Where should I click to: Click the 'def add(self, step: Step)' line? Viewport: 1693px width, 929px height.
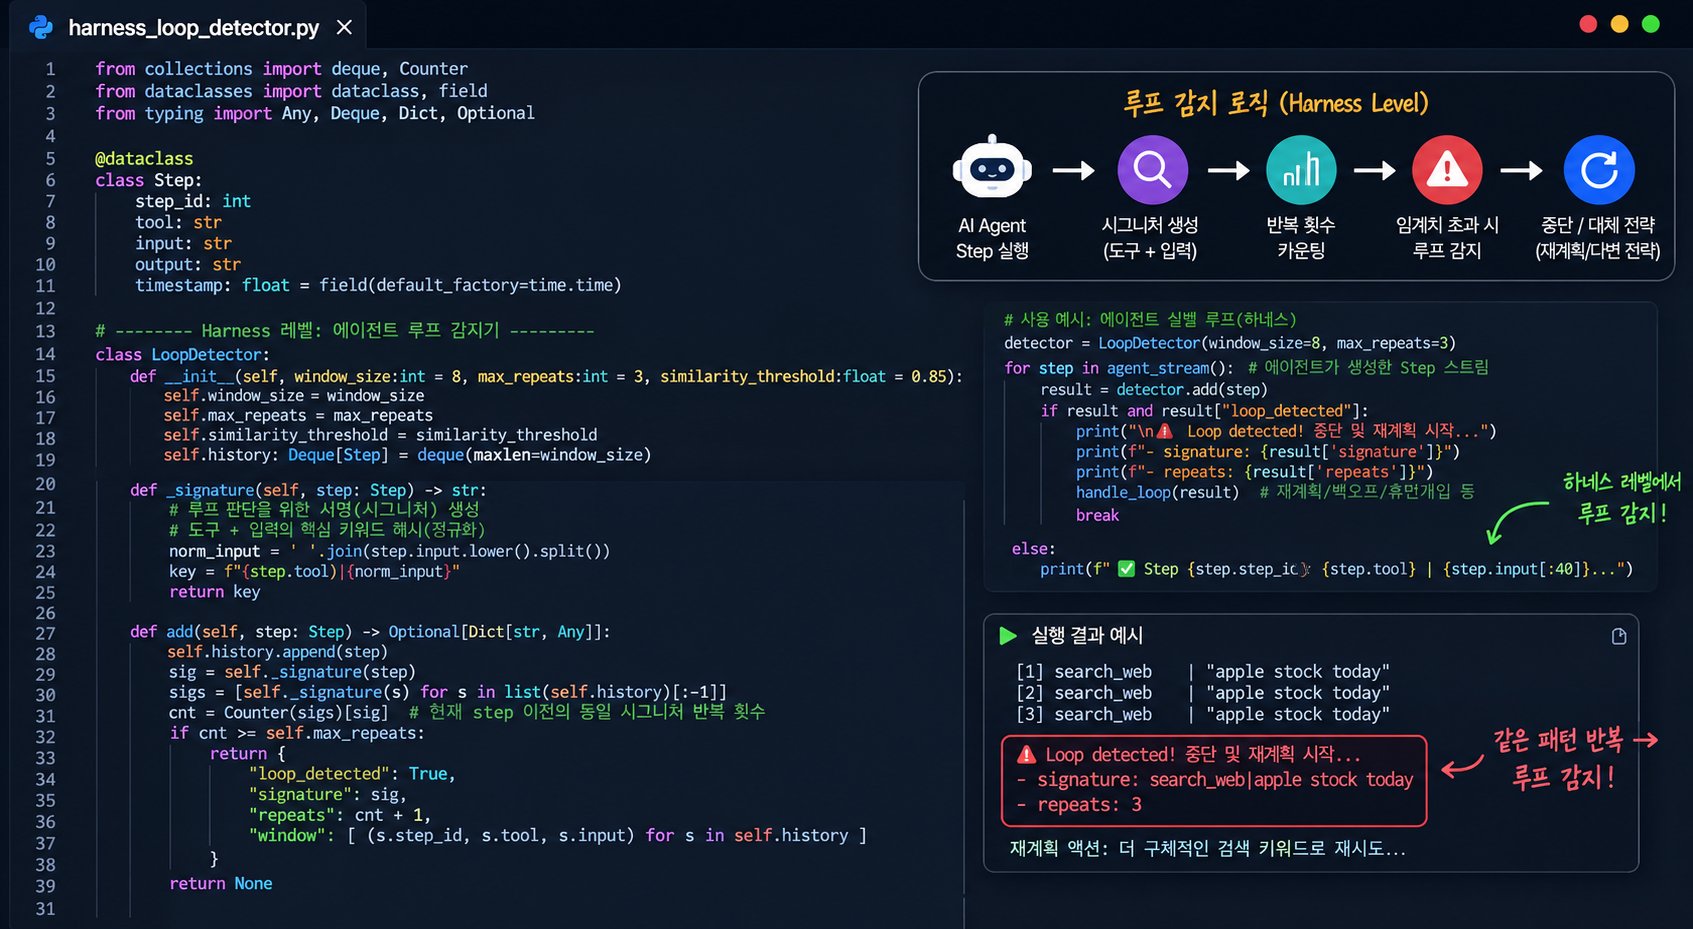[370, 632]
